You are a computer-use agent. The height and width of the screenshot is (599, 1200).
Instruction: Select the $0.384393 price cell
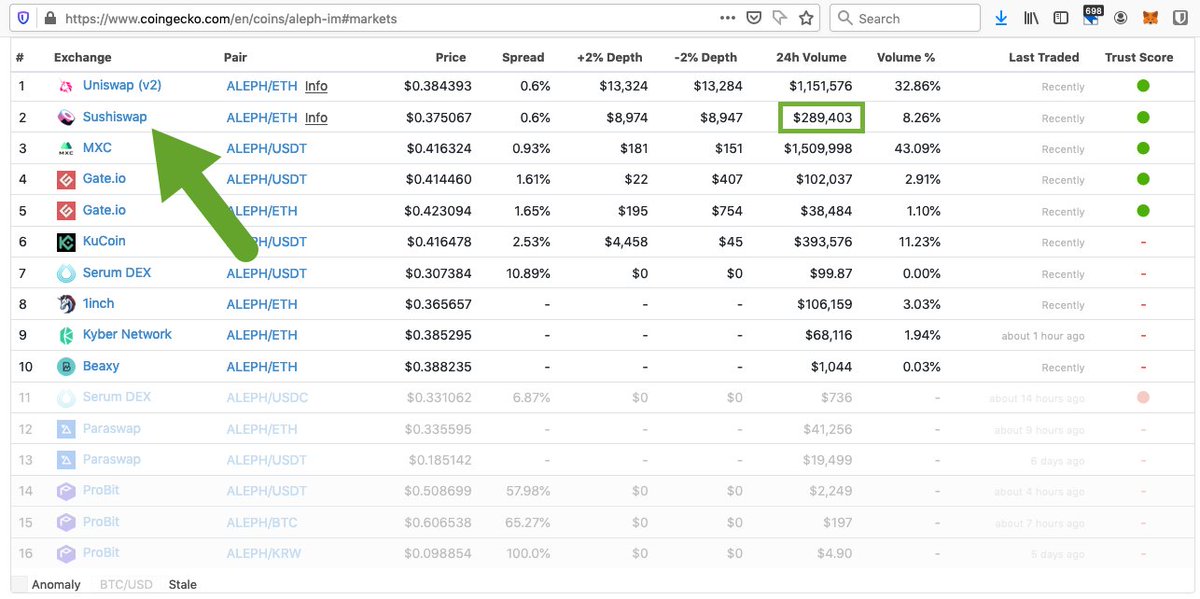tap(438, 86)
